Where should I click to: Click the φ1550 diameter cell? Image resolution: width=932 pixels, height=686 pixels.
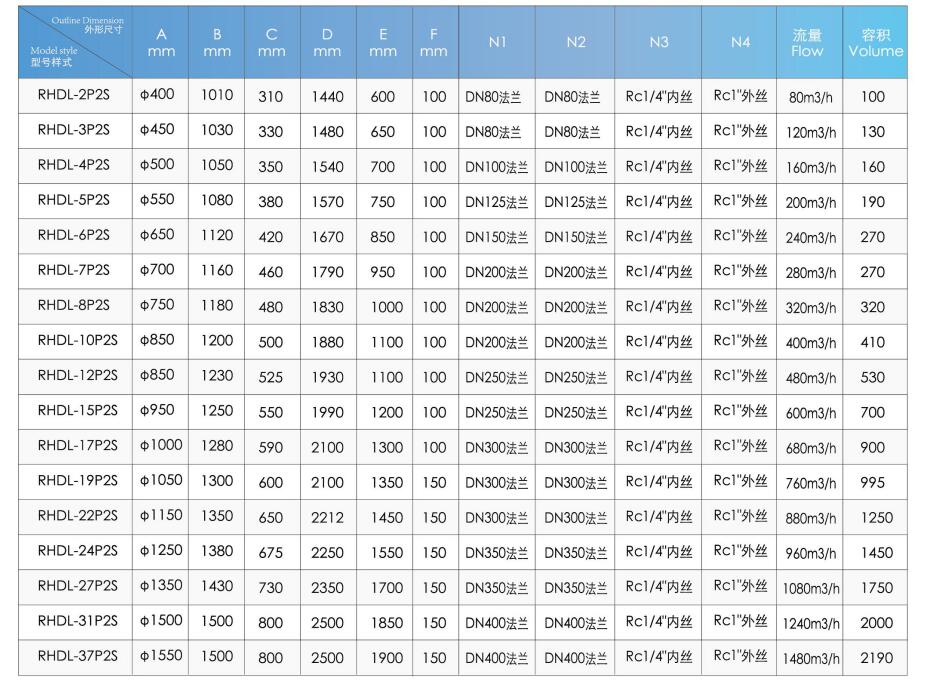[161, 655]
